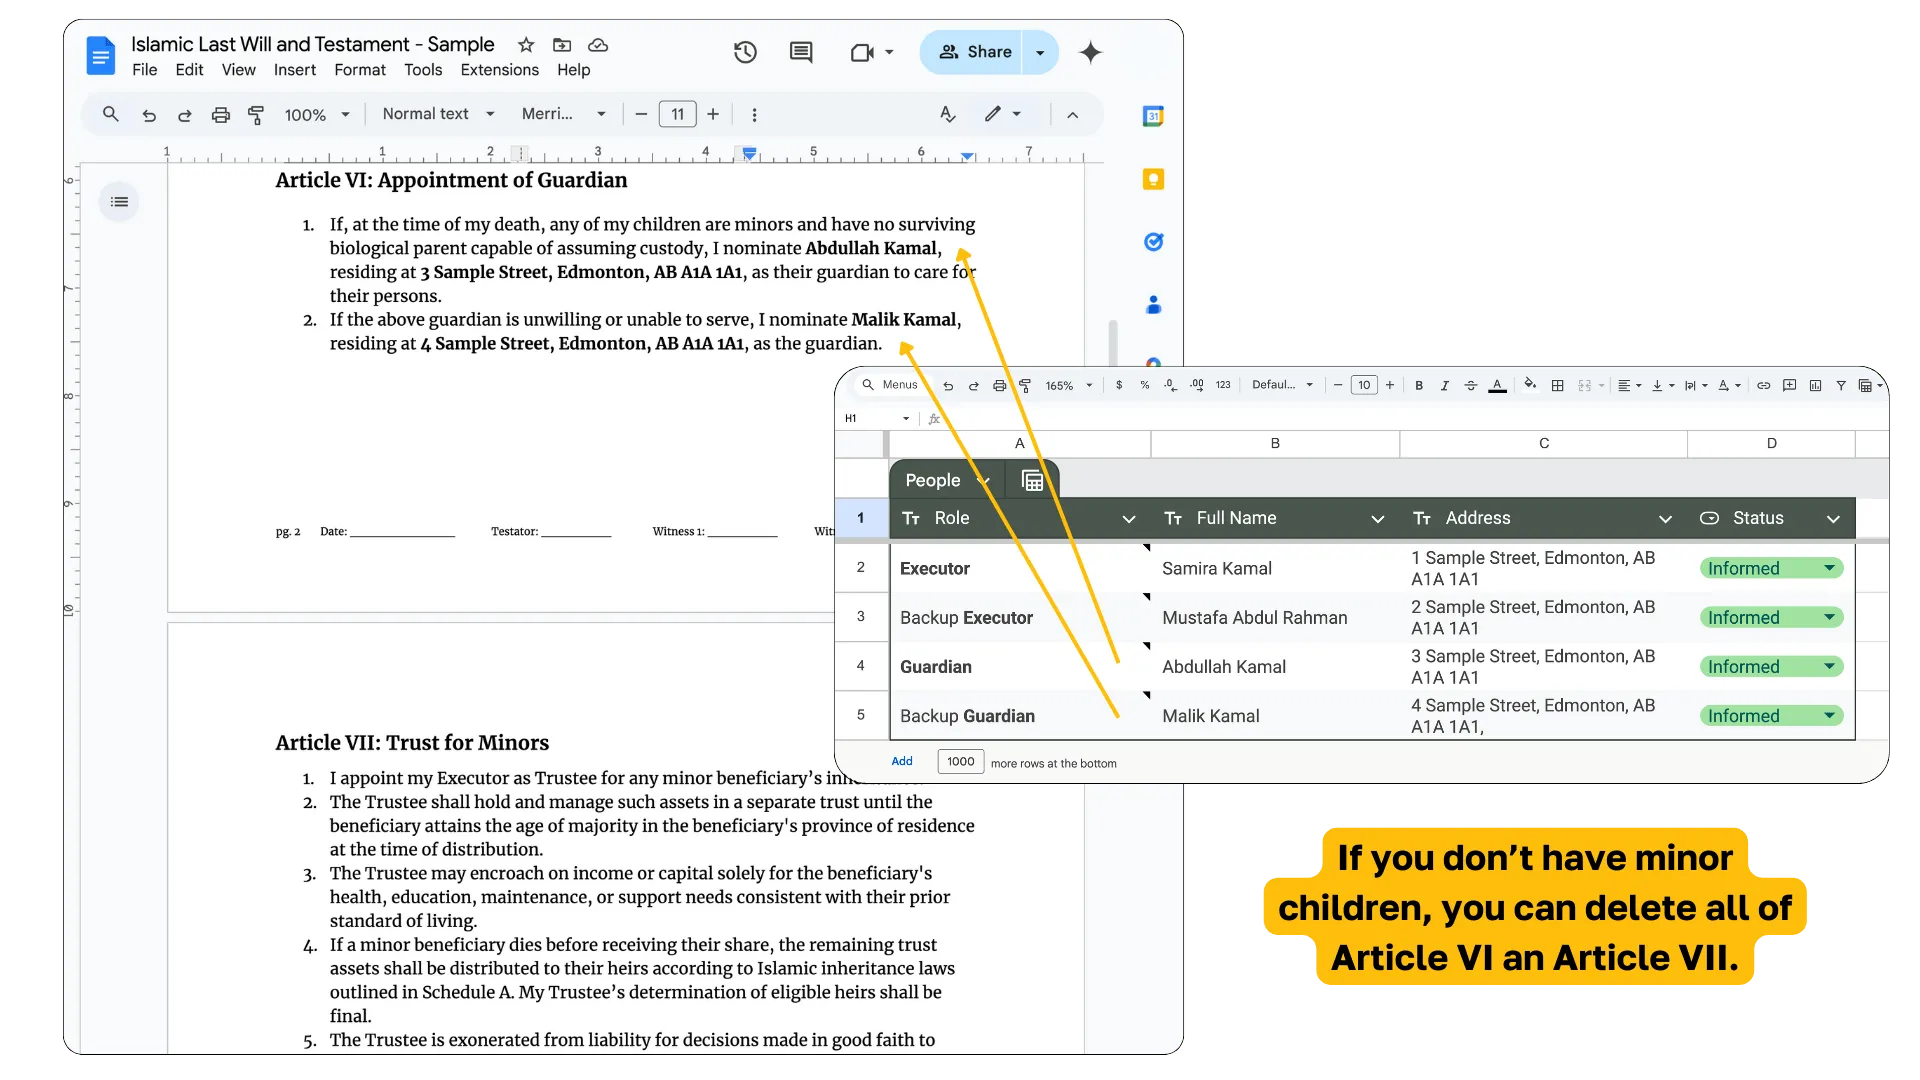
Task: Click Add rows link in Sheets
Action: pos(901,761)
